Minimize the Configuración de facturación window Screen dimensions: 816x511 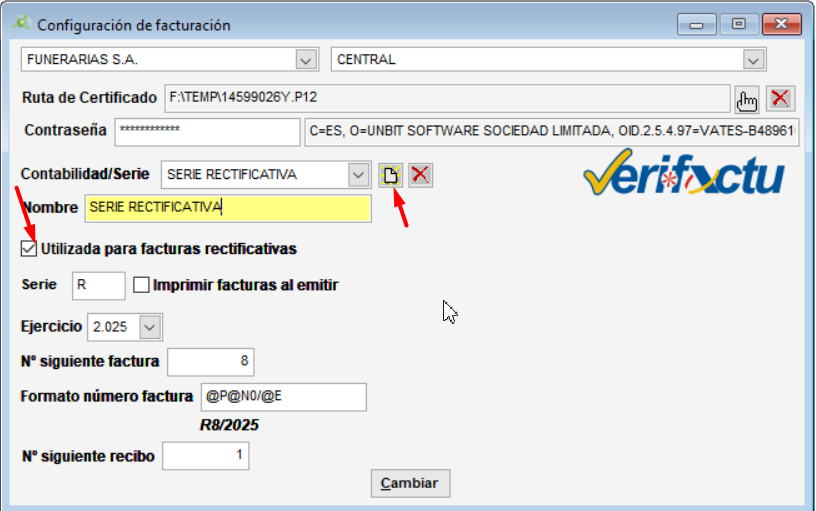pos(696,24)
